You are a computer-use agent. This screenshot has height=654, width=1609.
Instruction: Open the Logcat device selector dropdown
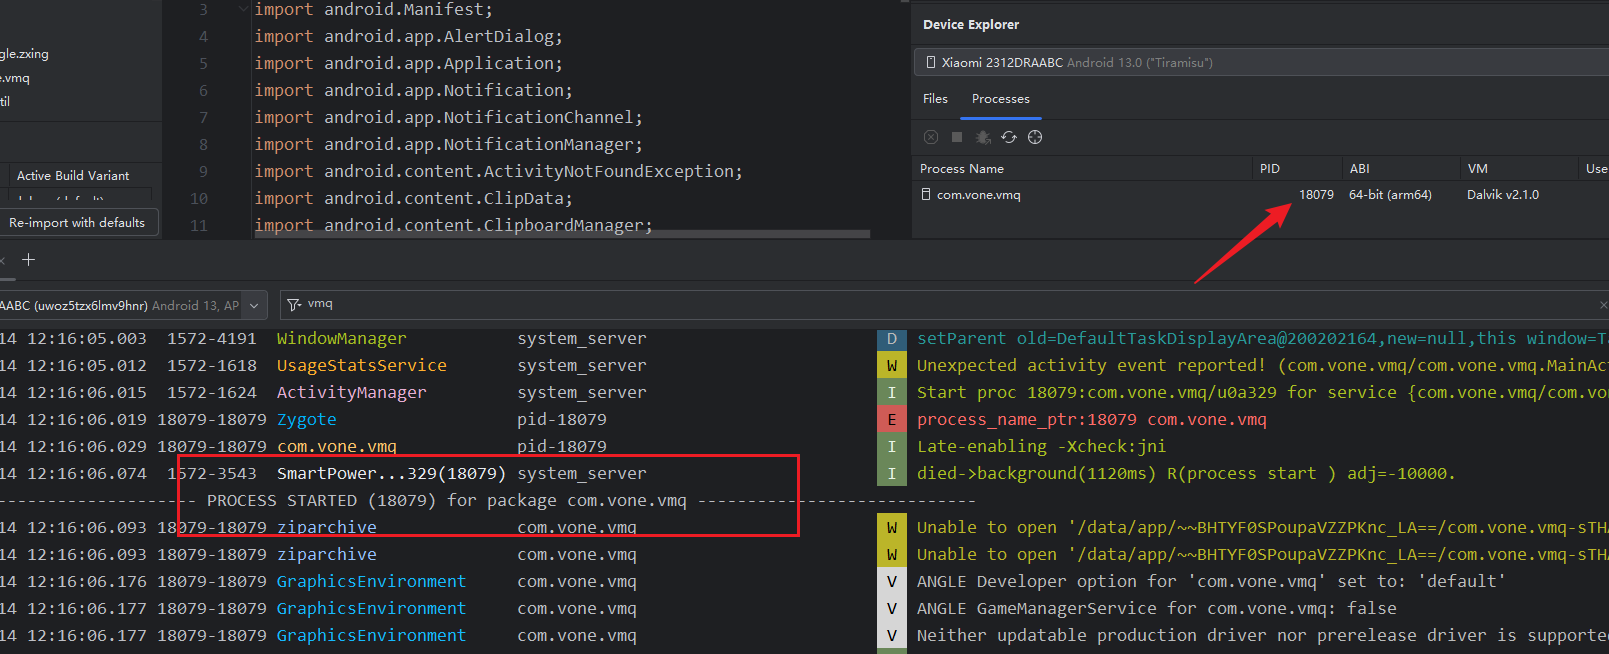254,305
